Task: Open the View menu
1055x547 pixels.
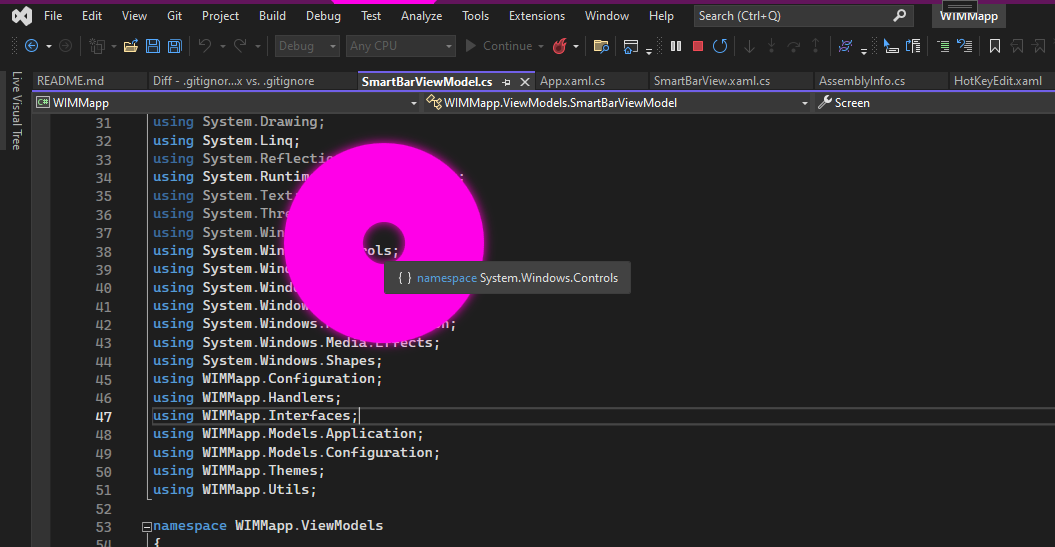Action: (134, 15)
